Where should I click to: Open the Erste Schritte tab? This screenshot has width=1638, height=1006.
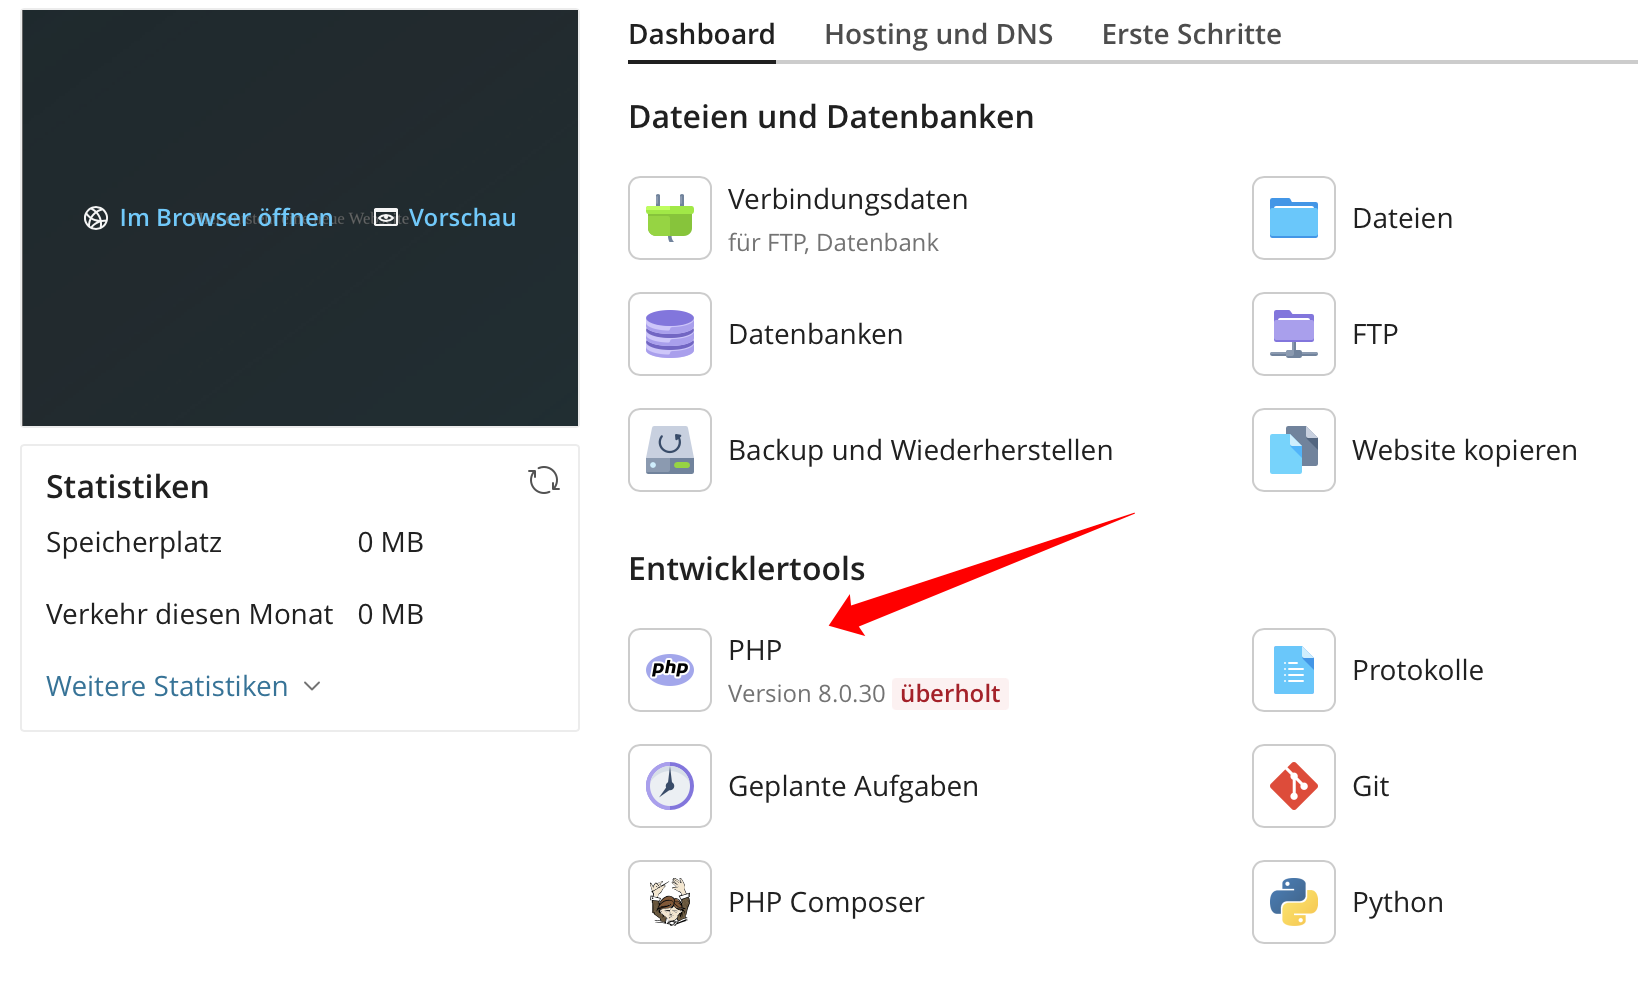1191,35
